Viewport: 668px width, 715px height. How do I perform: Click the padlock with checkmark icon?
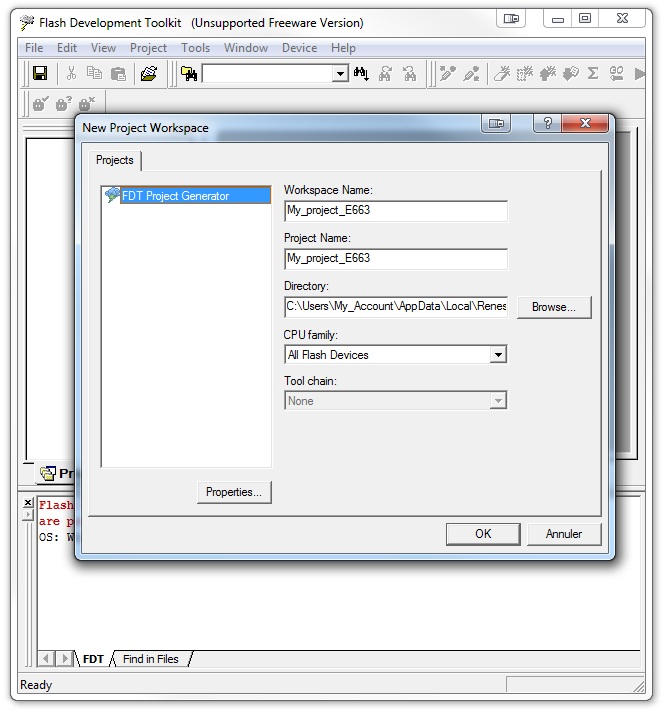(x=41, y=104)
